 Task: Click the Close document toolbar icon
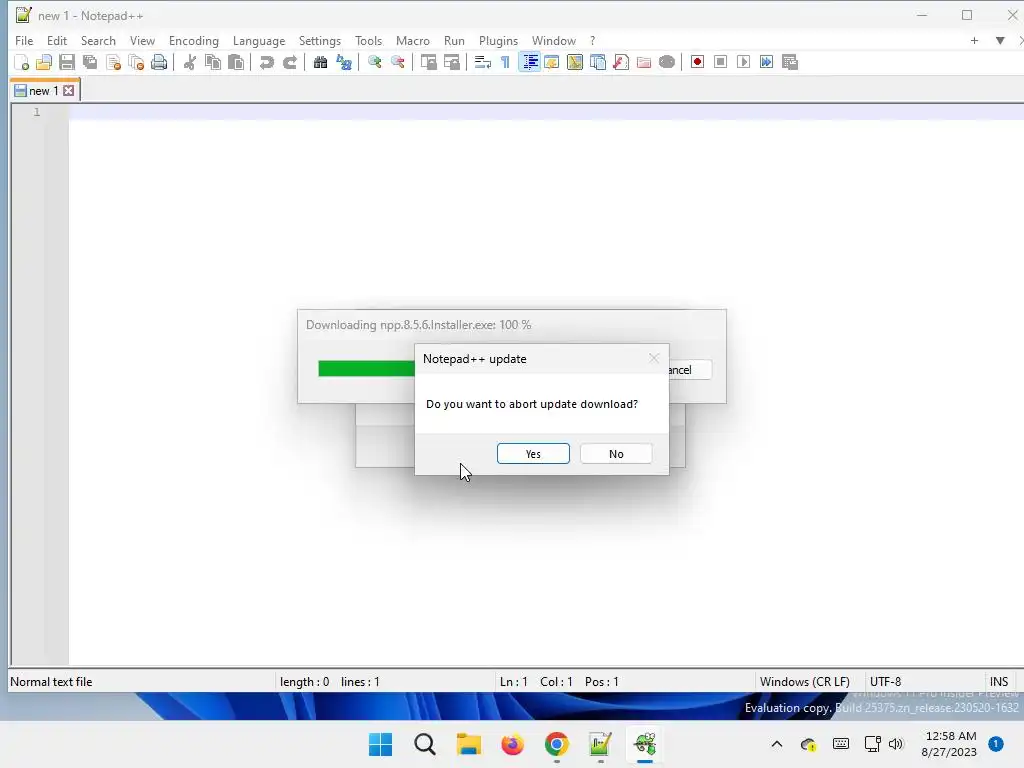pyautogui.click(x=113, y=62)
